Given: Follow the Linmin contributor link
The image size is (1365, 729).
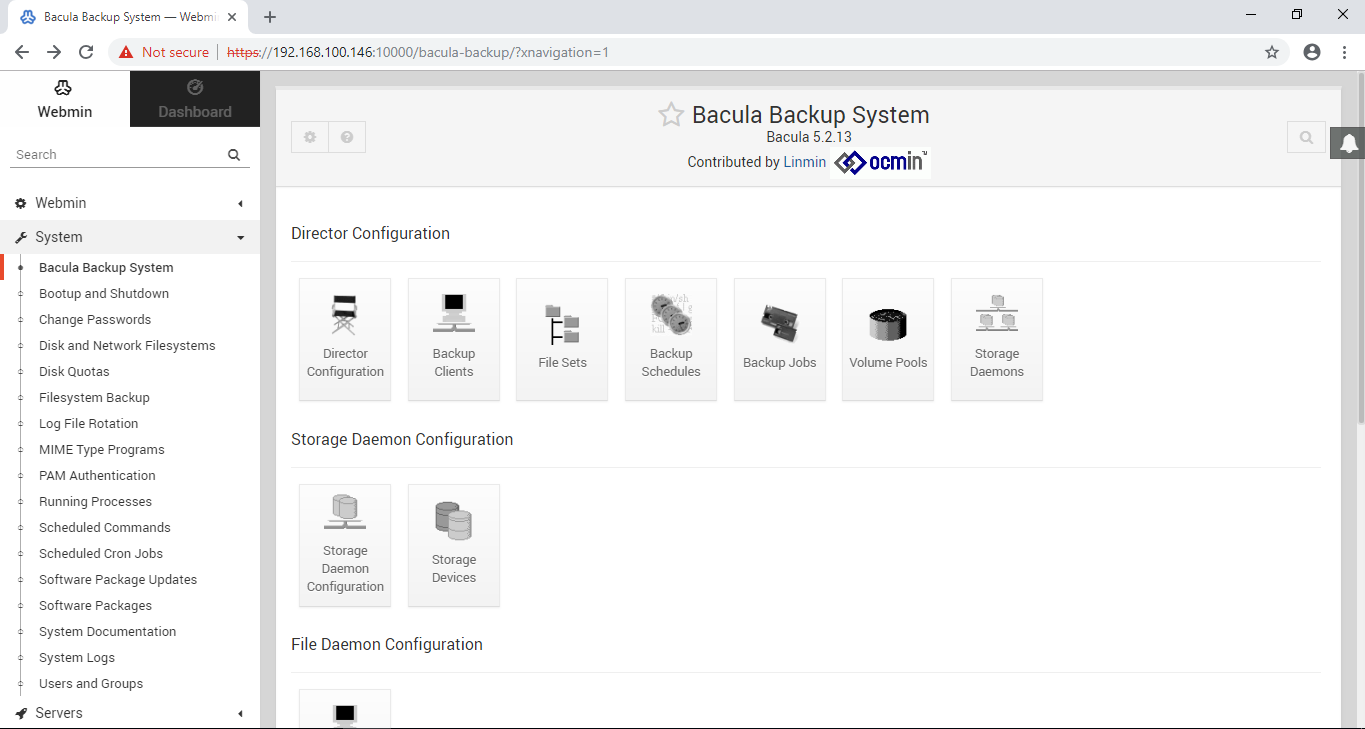Looking at the screenshot, I should click(x=804, y=161).
